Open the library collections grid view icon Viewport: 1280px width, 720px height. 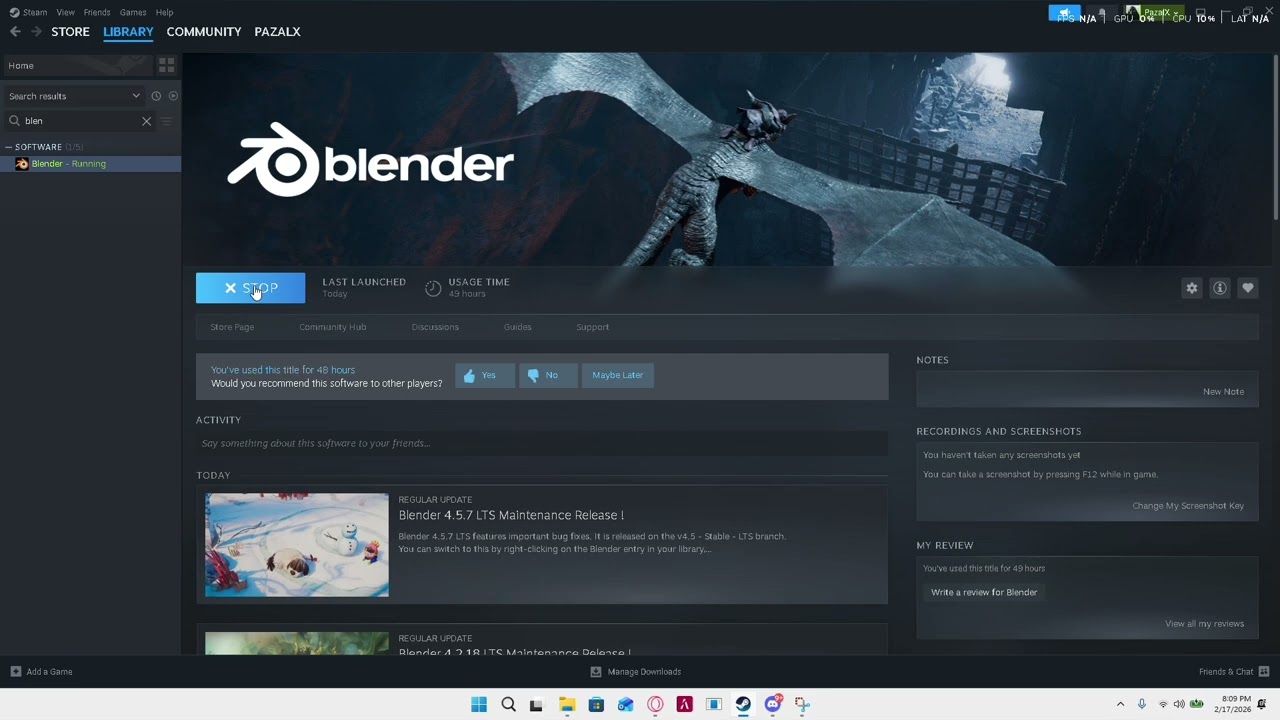[x=166, y=65]
